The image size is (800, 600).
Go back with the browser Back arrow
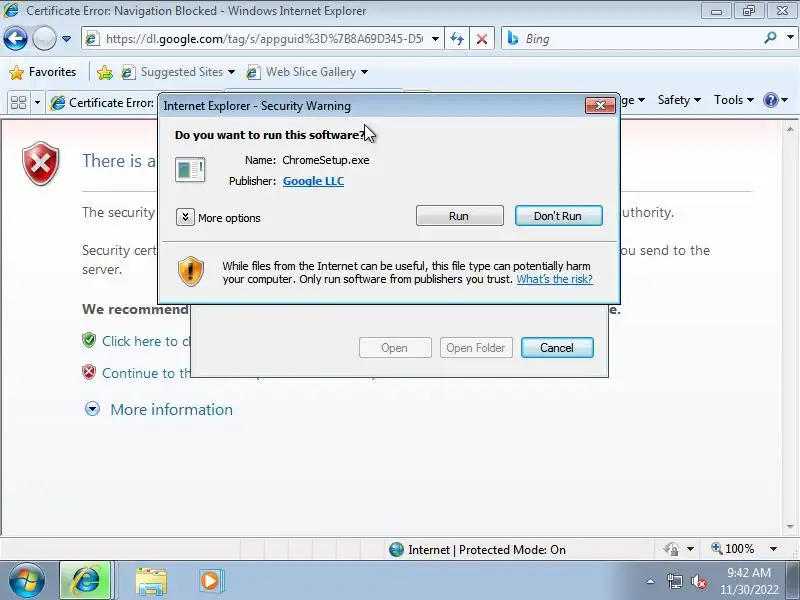tap(15, 39)
